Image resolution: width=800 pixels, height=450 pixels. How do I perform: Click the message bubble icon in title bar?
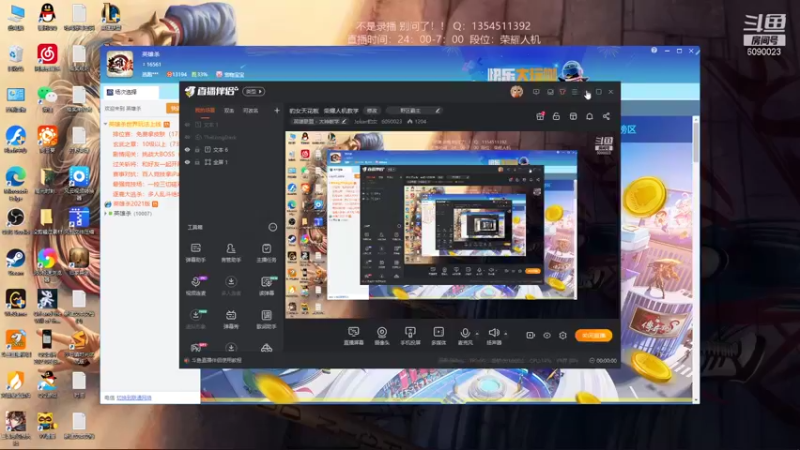pyautogui.click(x=536, y=92)
